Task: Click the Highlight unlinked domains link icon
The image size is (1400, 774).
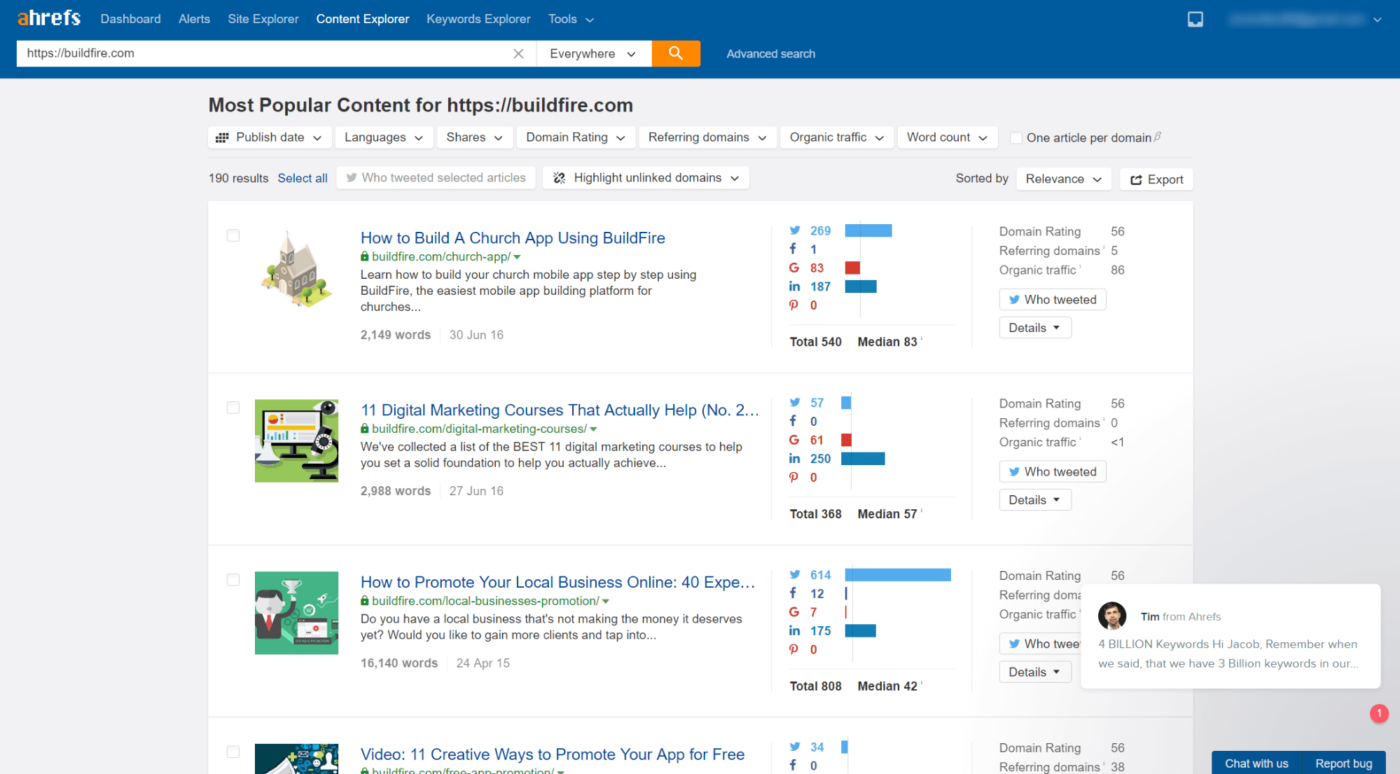Action: coord(559,178)
